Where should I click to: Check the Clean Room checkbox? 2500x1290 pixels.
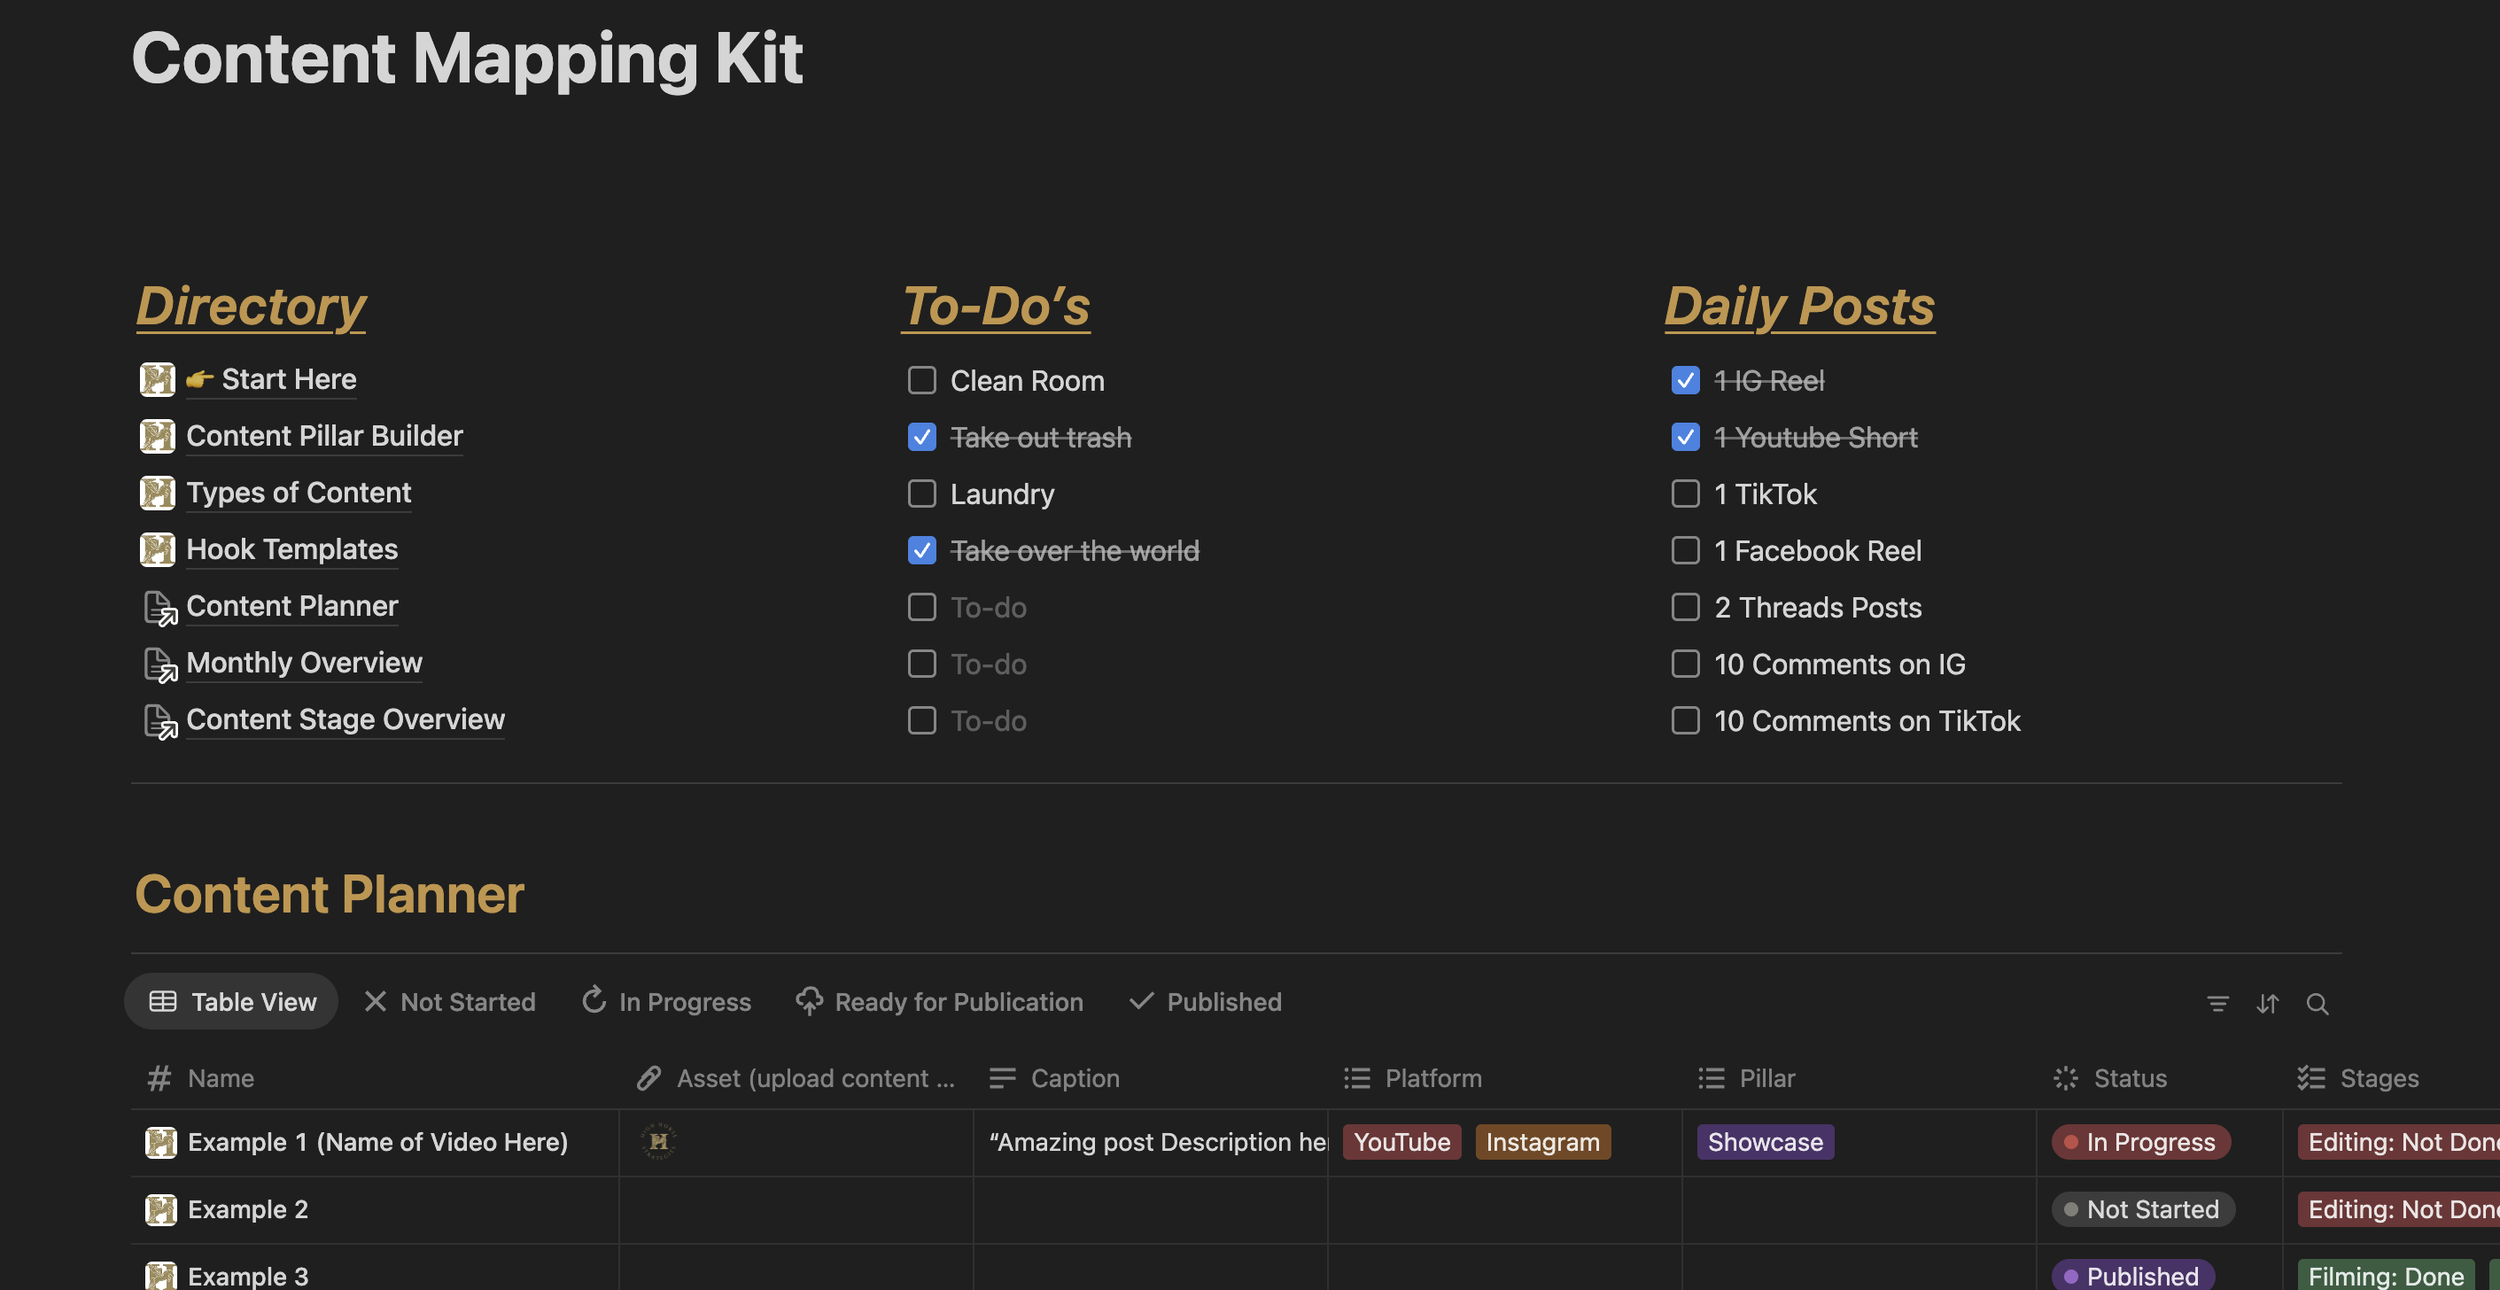[921, 380]
